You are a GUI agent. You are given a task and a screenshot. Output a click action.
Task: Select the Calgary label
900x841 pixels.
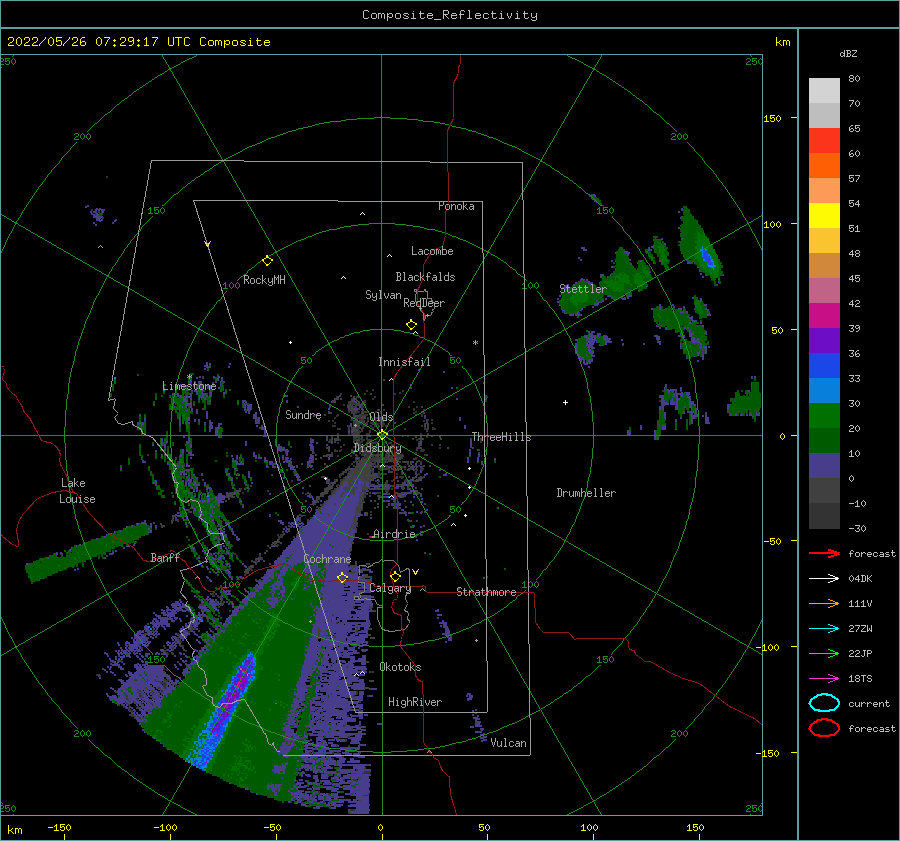coord(390,588)
